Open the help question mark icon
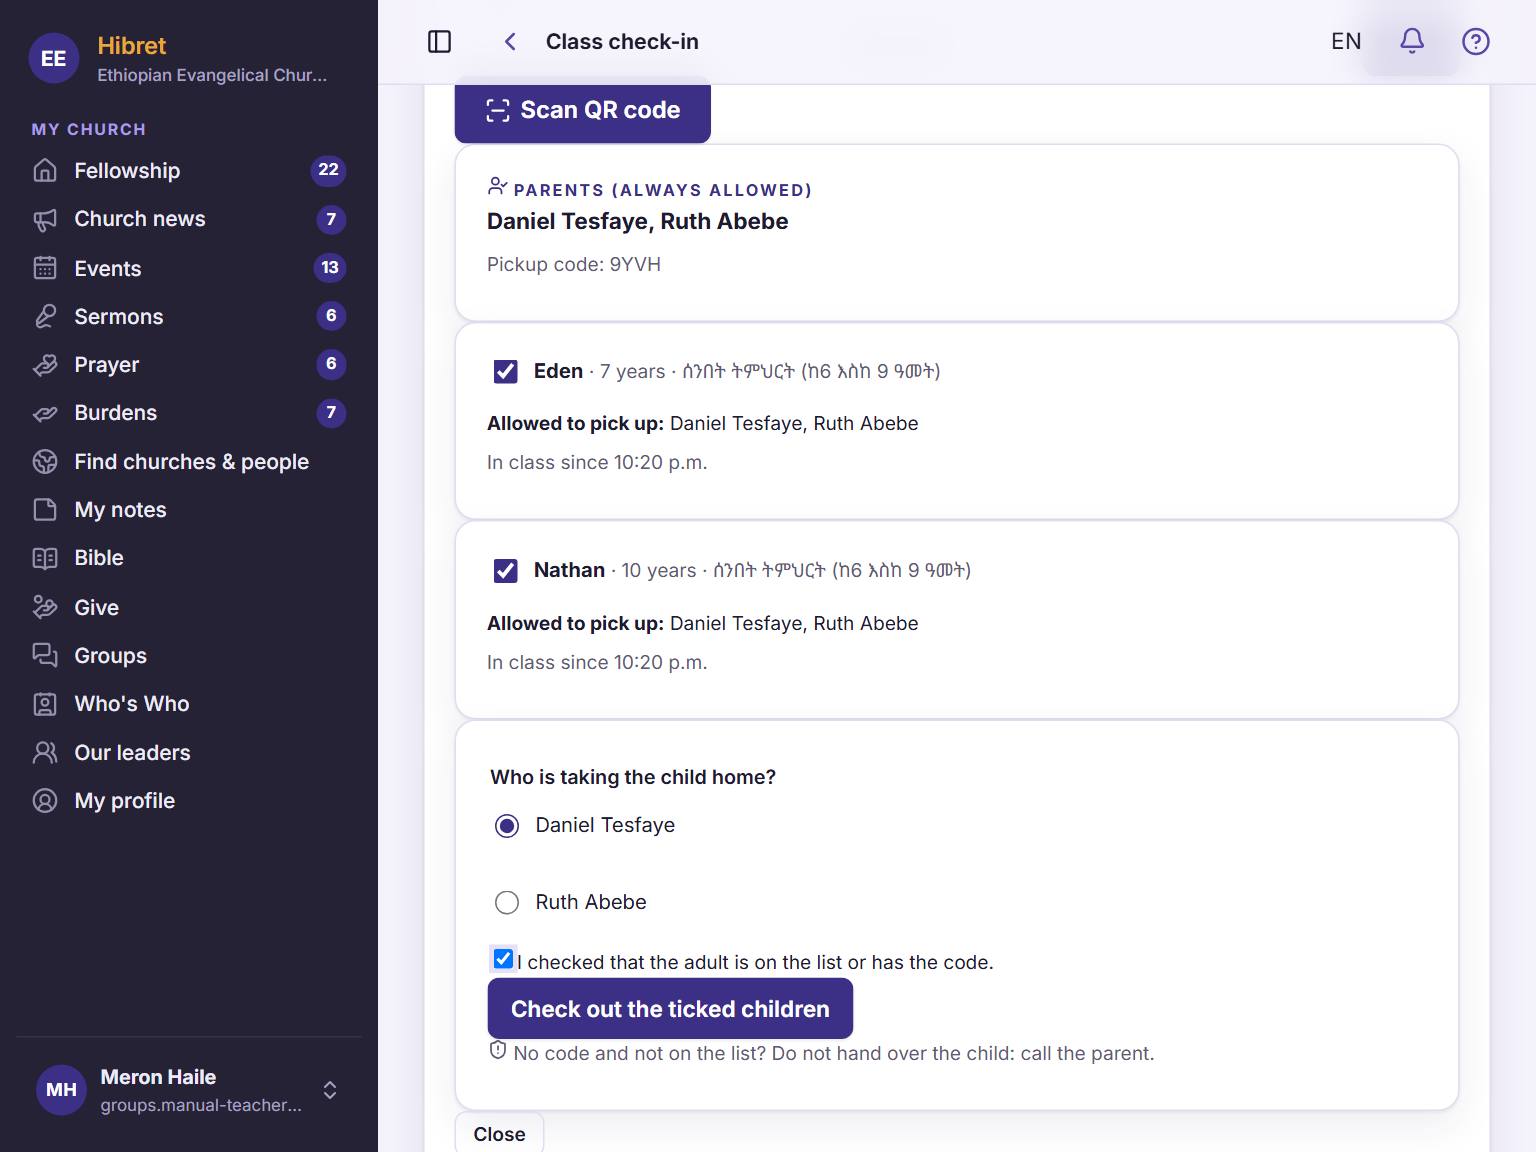 pyautogui.click(x=1475, y=41)
